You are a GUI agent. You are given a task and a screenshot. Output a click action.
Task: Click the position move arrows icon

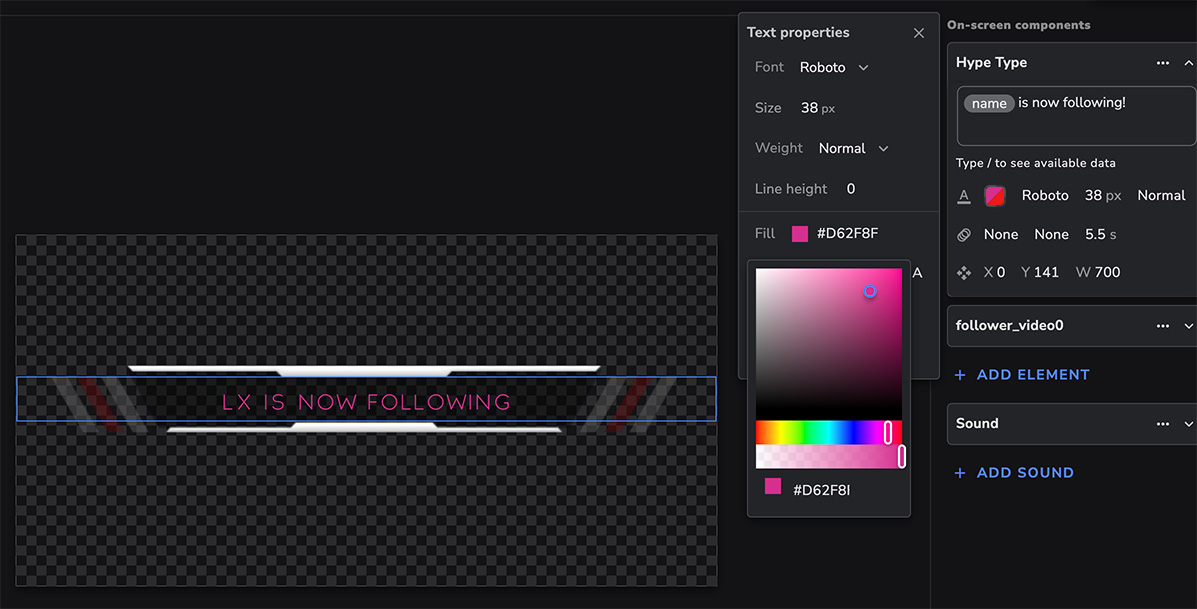point(963,272)
